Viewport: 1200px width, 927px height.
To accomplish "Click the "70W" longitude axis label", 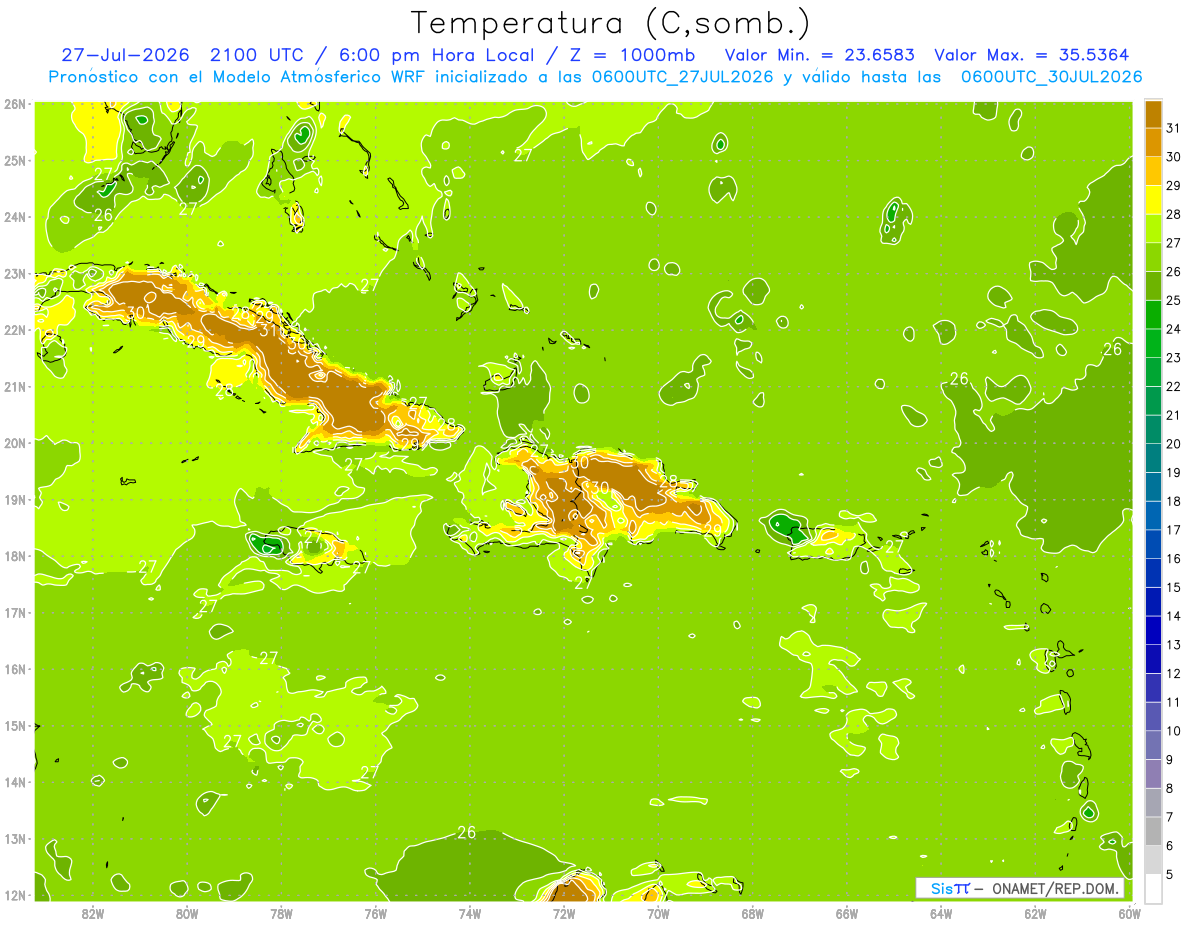I will pos(658,912).
